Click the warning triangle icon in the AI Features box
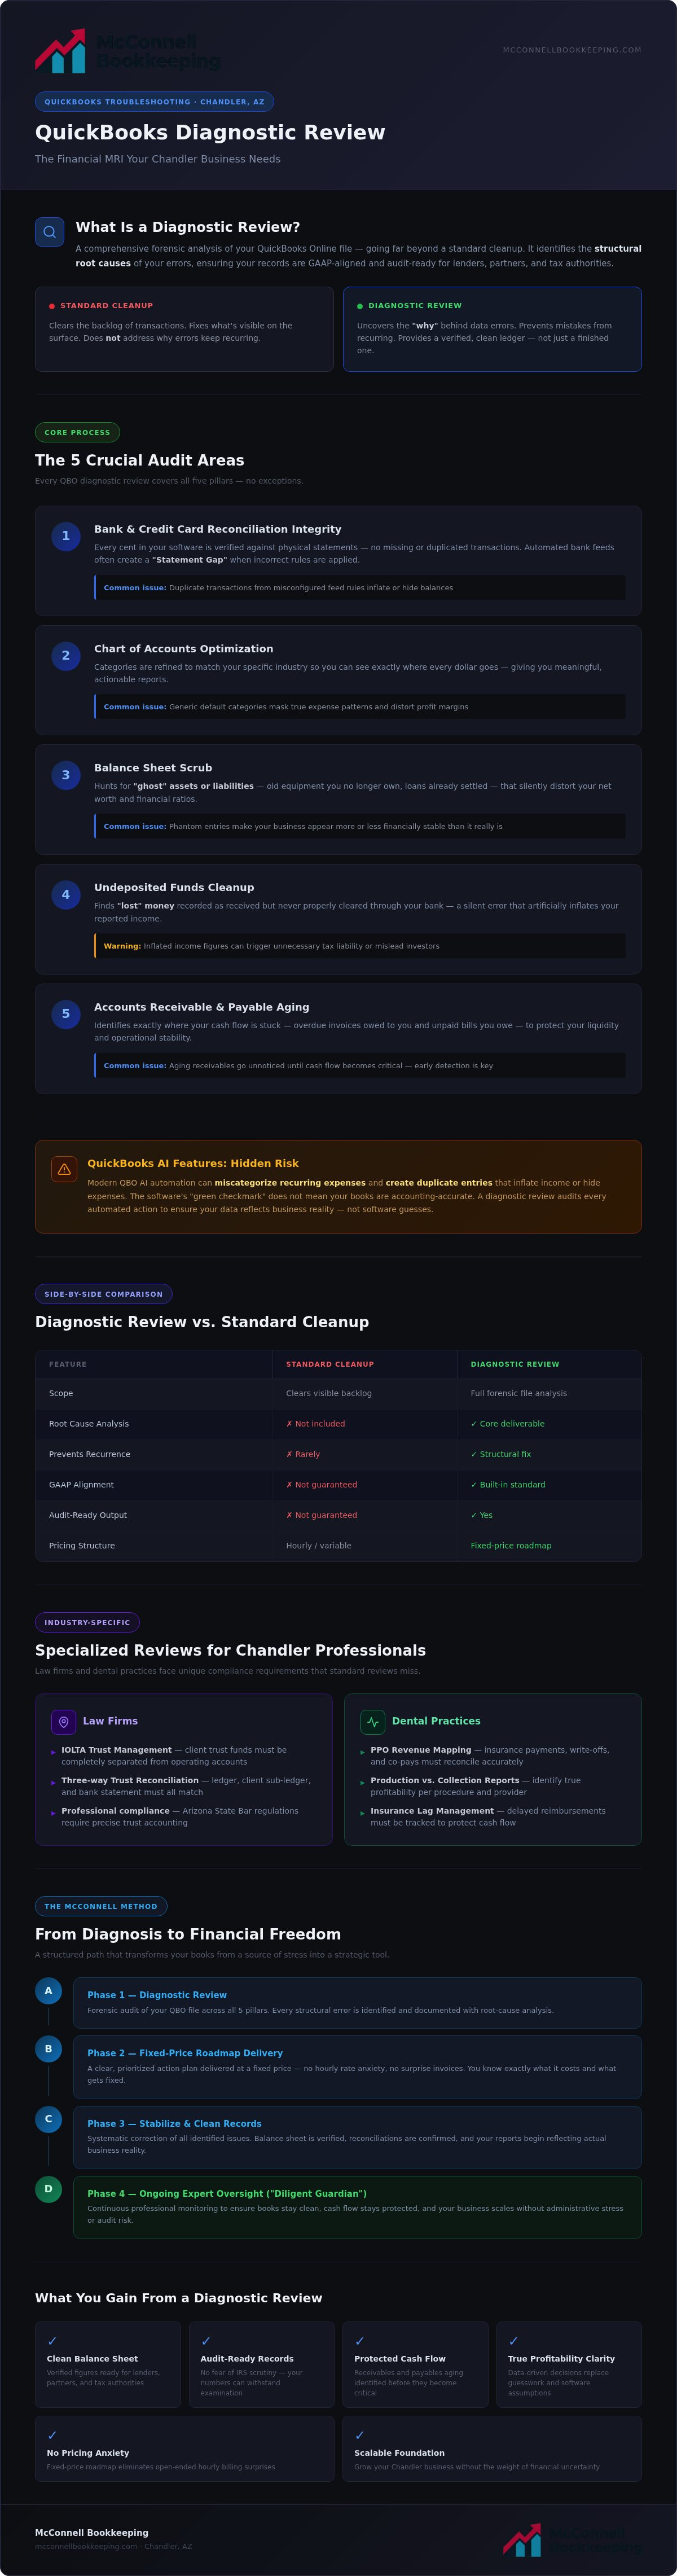 [64, 1169]
